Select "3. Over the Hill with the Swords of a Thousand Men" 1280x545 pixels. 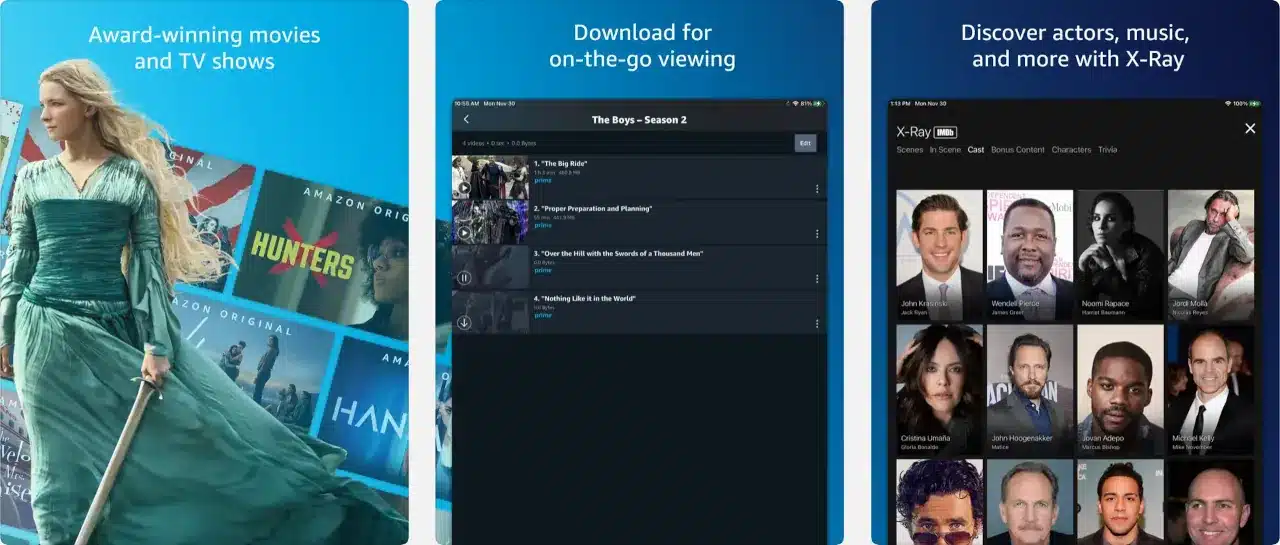[618, 254]
